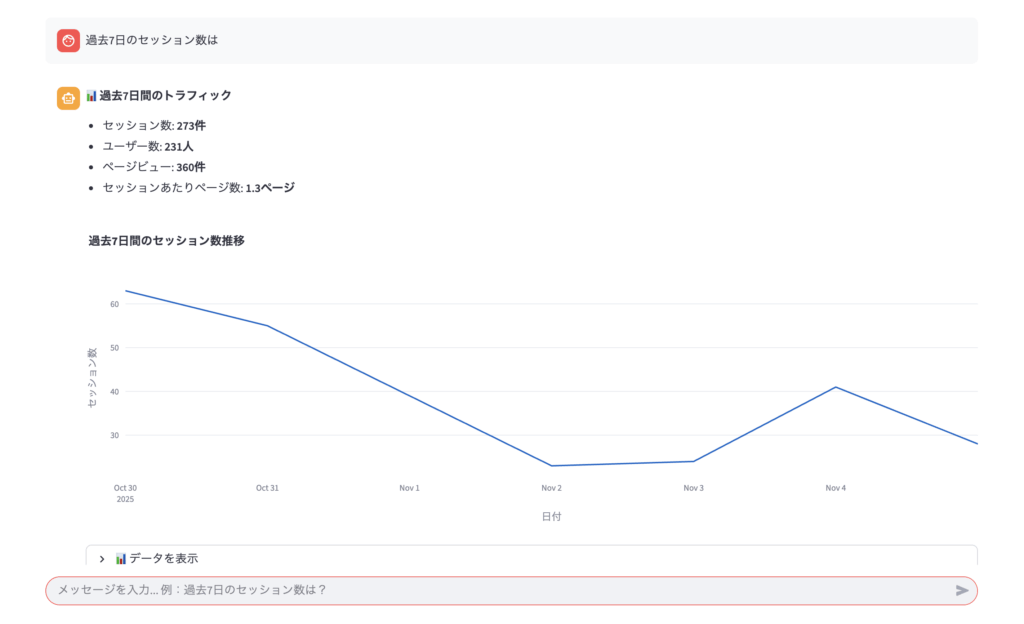Select the セッションあたりページ数 bullet

(x=198, y=188)
